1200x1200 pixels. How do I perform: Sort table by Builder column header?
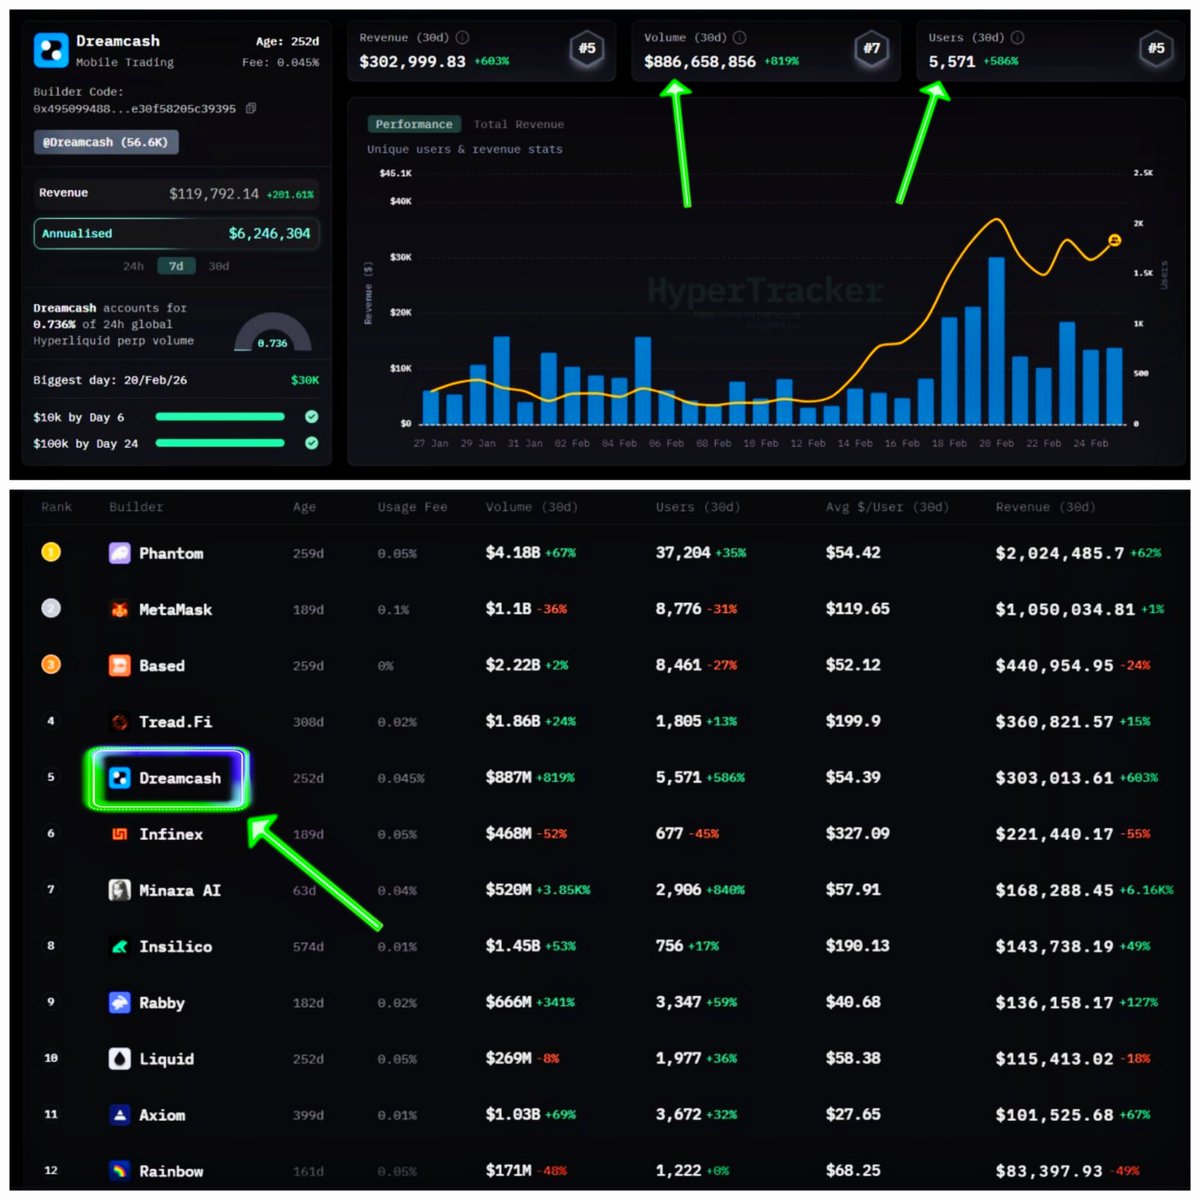coord(136,507)
